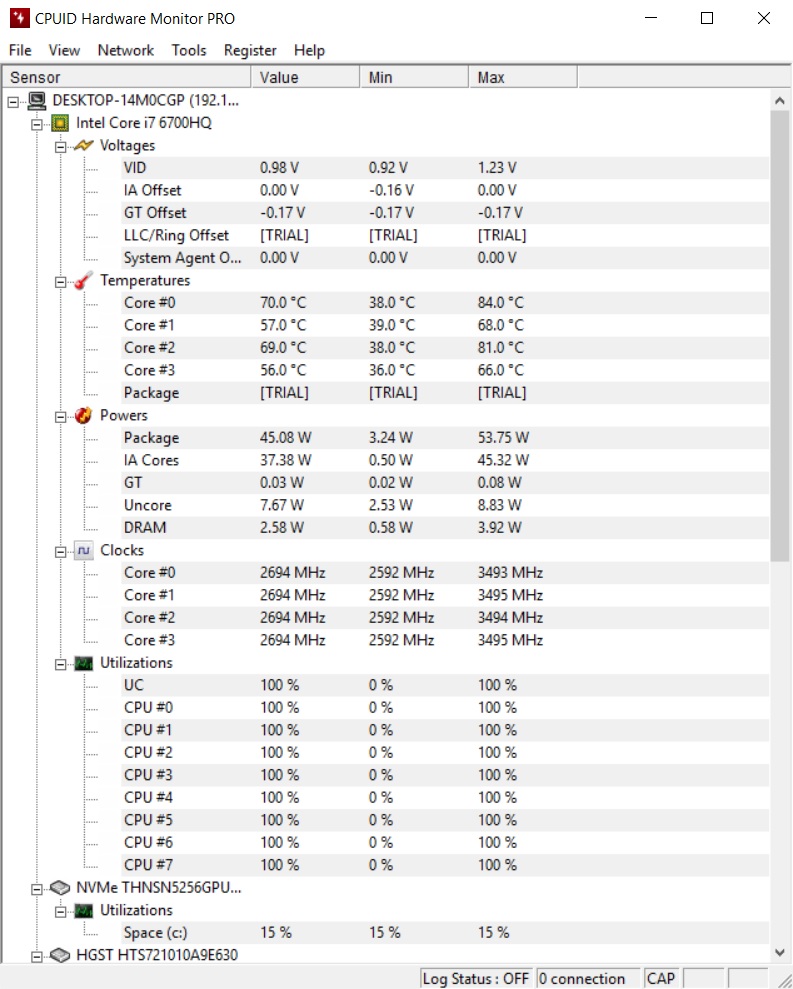The height and width of the screenshot is (989, 793).
Task: Click the Powers flame icon
Action: coord(83,416)
